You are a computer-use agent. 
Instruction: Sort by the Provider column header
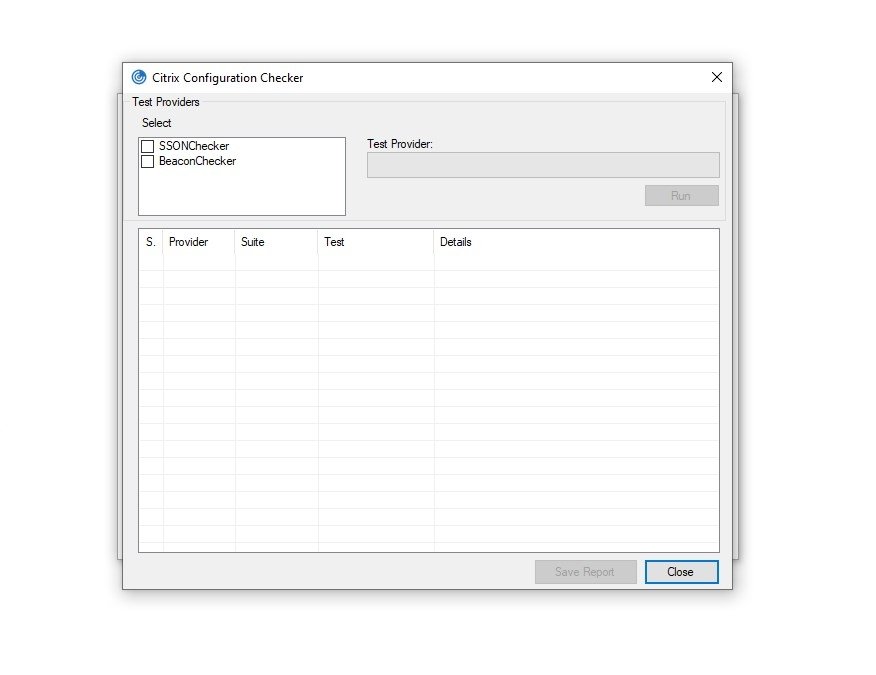coord(199,242)
